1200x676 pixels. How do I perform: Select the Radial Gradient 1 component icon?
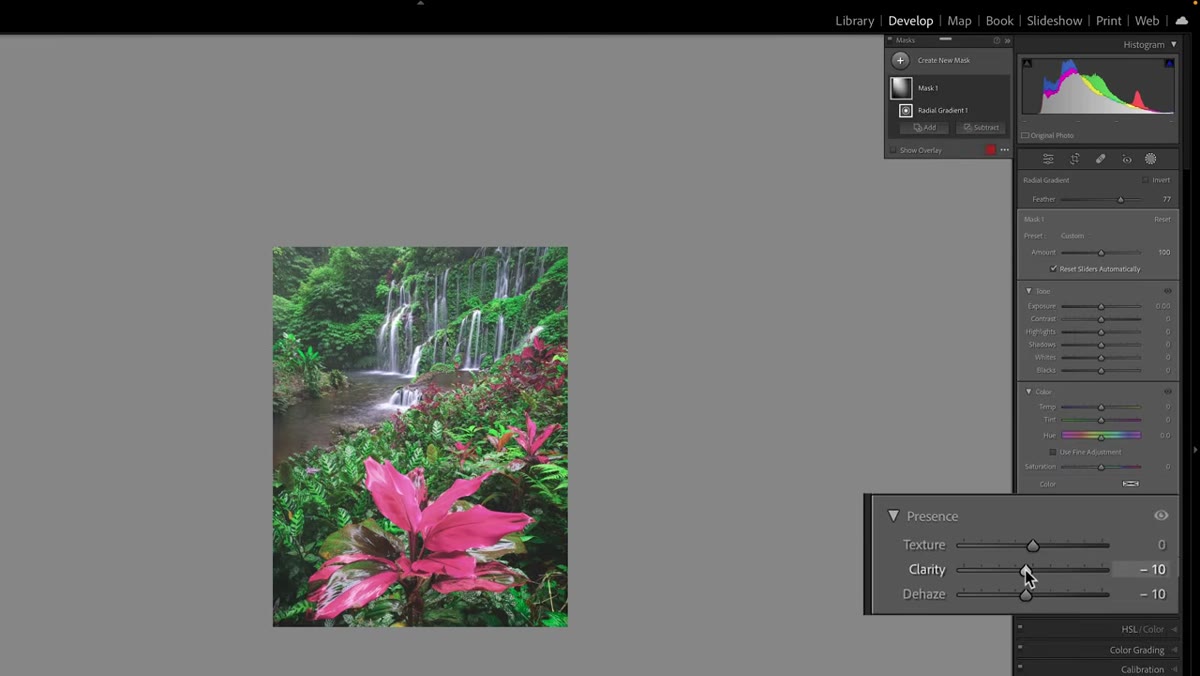click(x=906, y=111)
